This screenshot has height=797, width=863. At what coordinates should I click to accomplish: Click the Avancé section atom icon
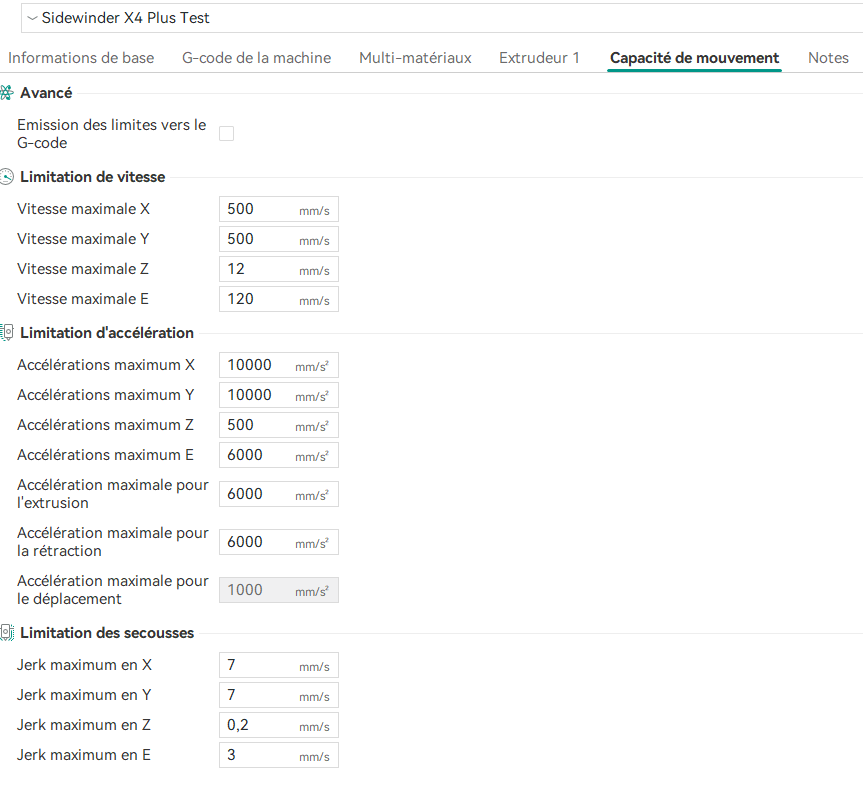click(x=7, y=92)
